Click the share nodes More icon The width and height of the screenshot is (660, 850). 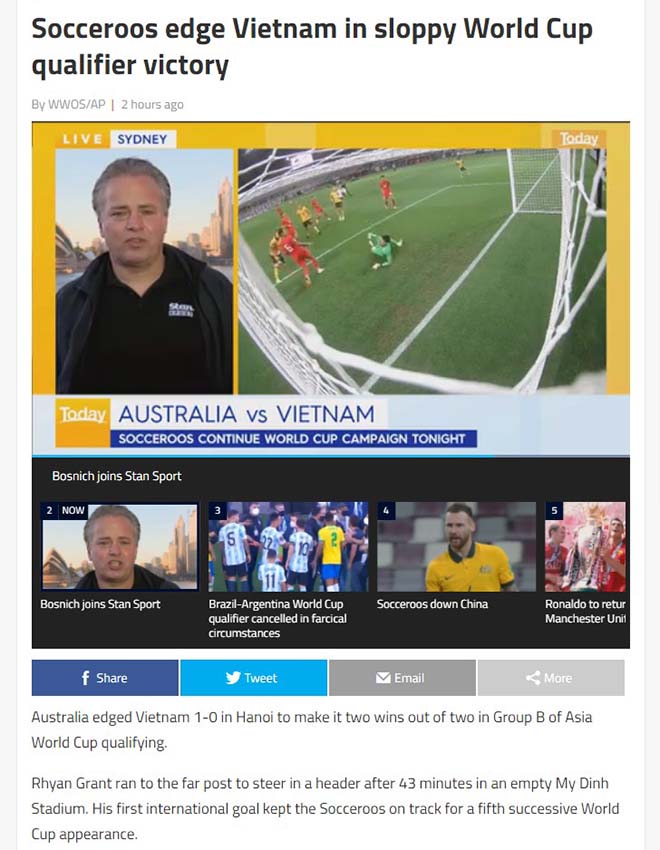(x=533, y=678)
